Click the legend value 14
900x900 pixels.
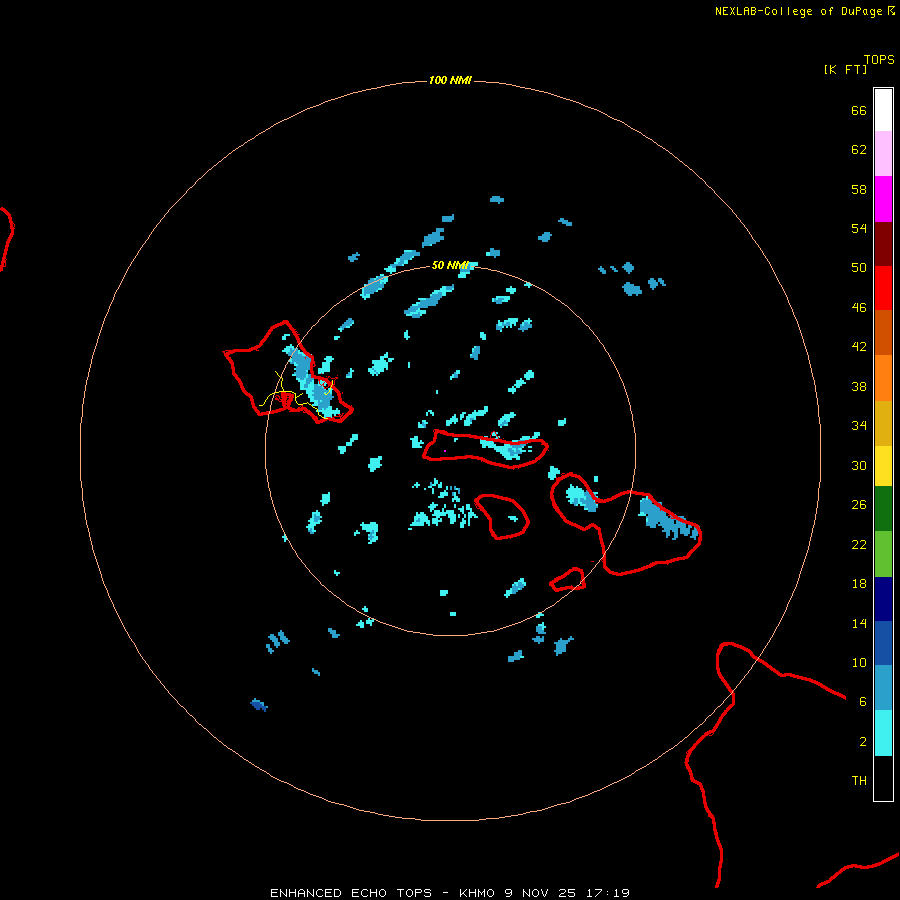pos(859,623)
